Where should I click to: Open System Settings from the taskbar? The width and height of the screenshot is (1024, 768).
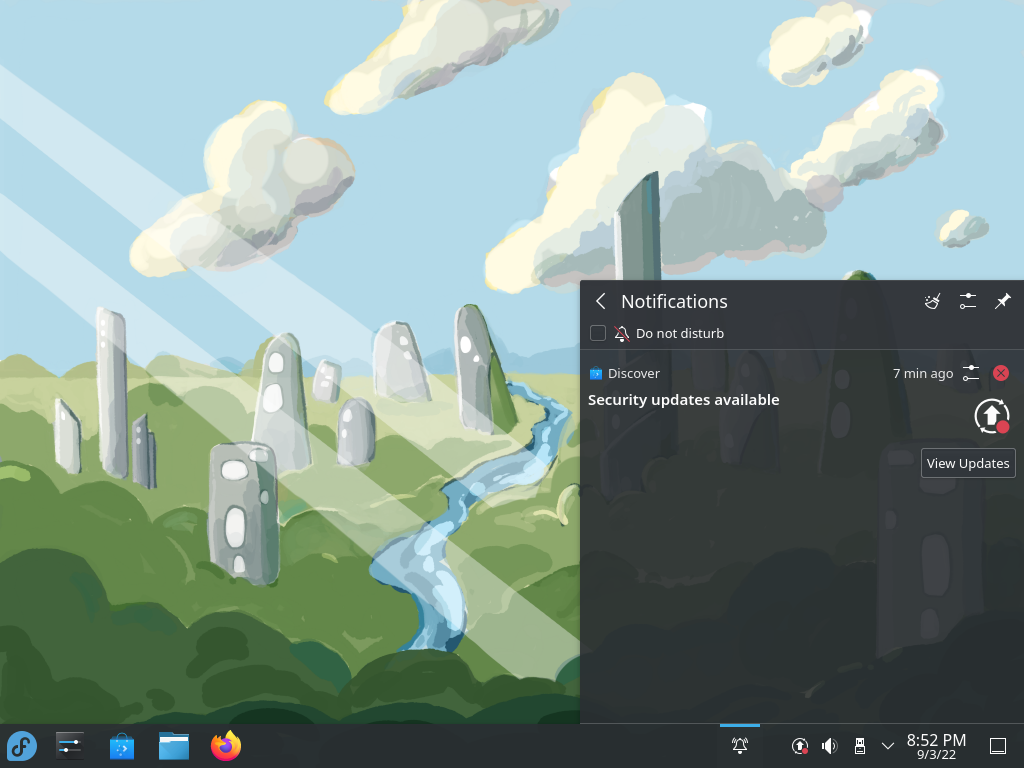[x=70, y=746]
